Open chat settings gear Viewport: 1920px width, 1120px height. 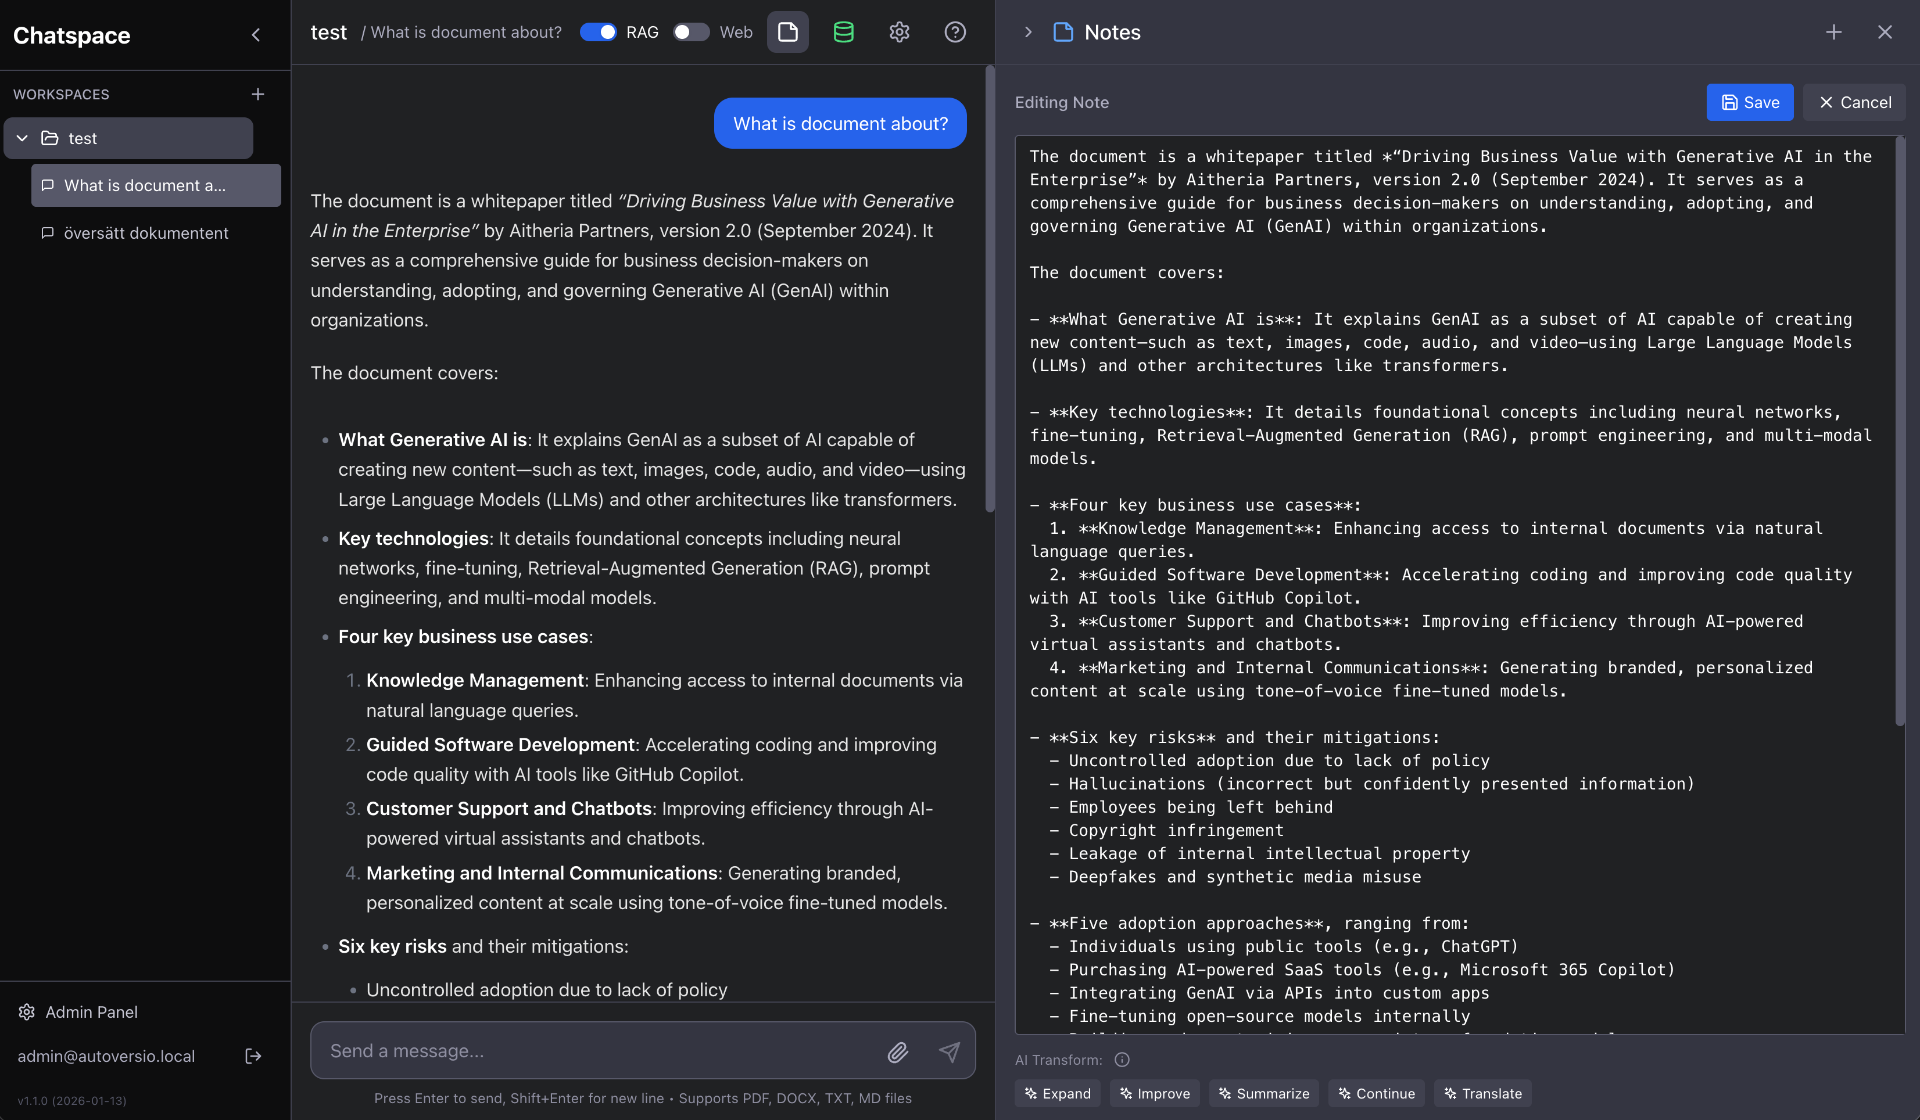click(x=900, y=32)
